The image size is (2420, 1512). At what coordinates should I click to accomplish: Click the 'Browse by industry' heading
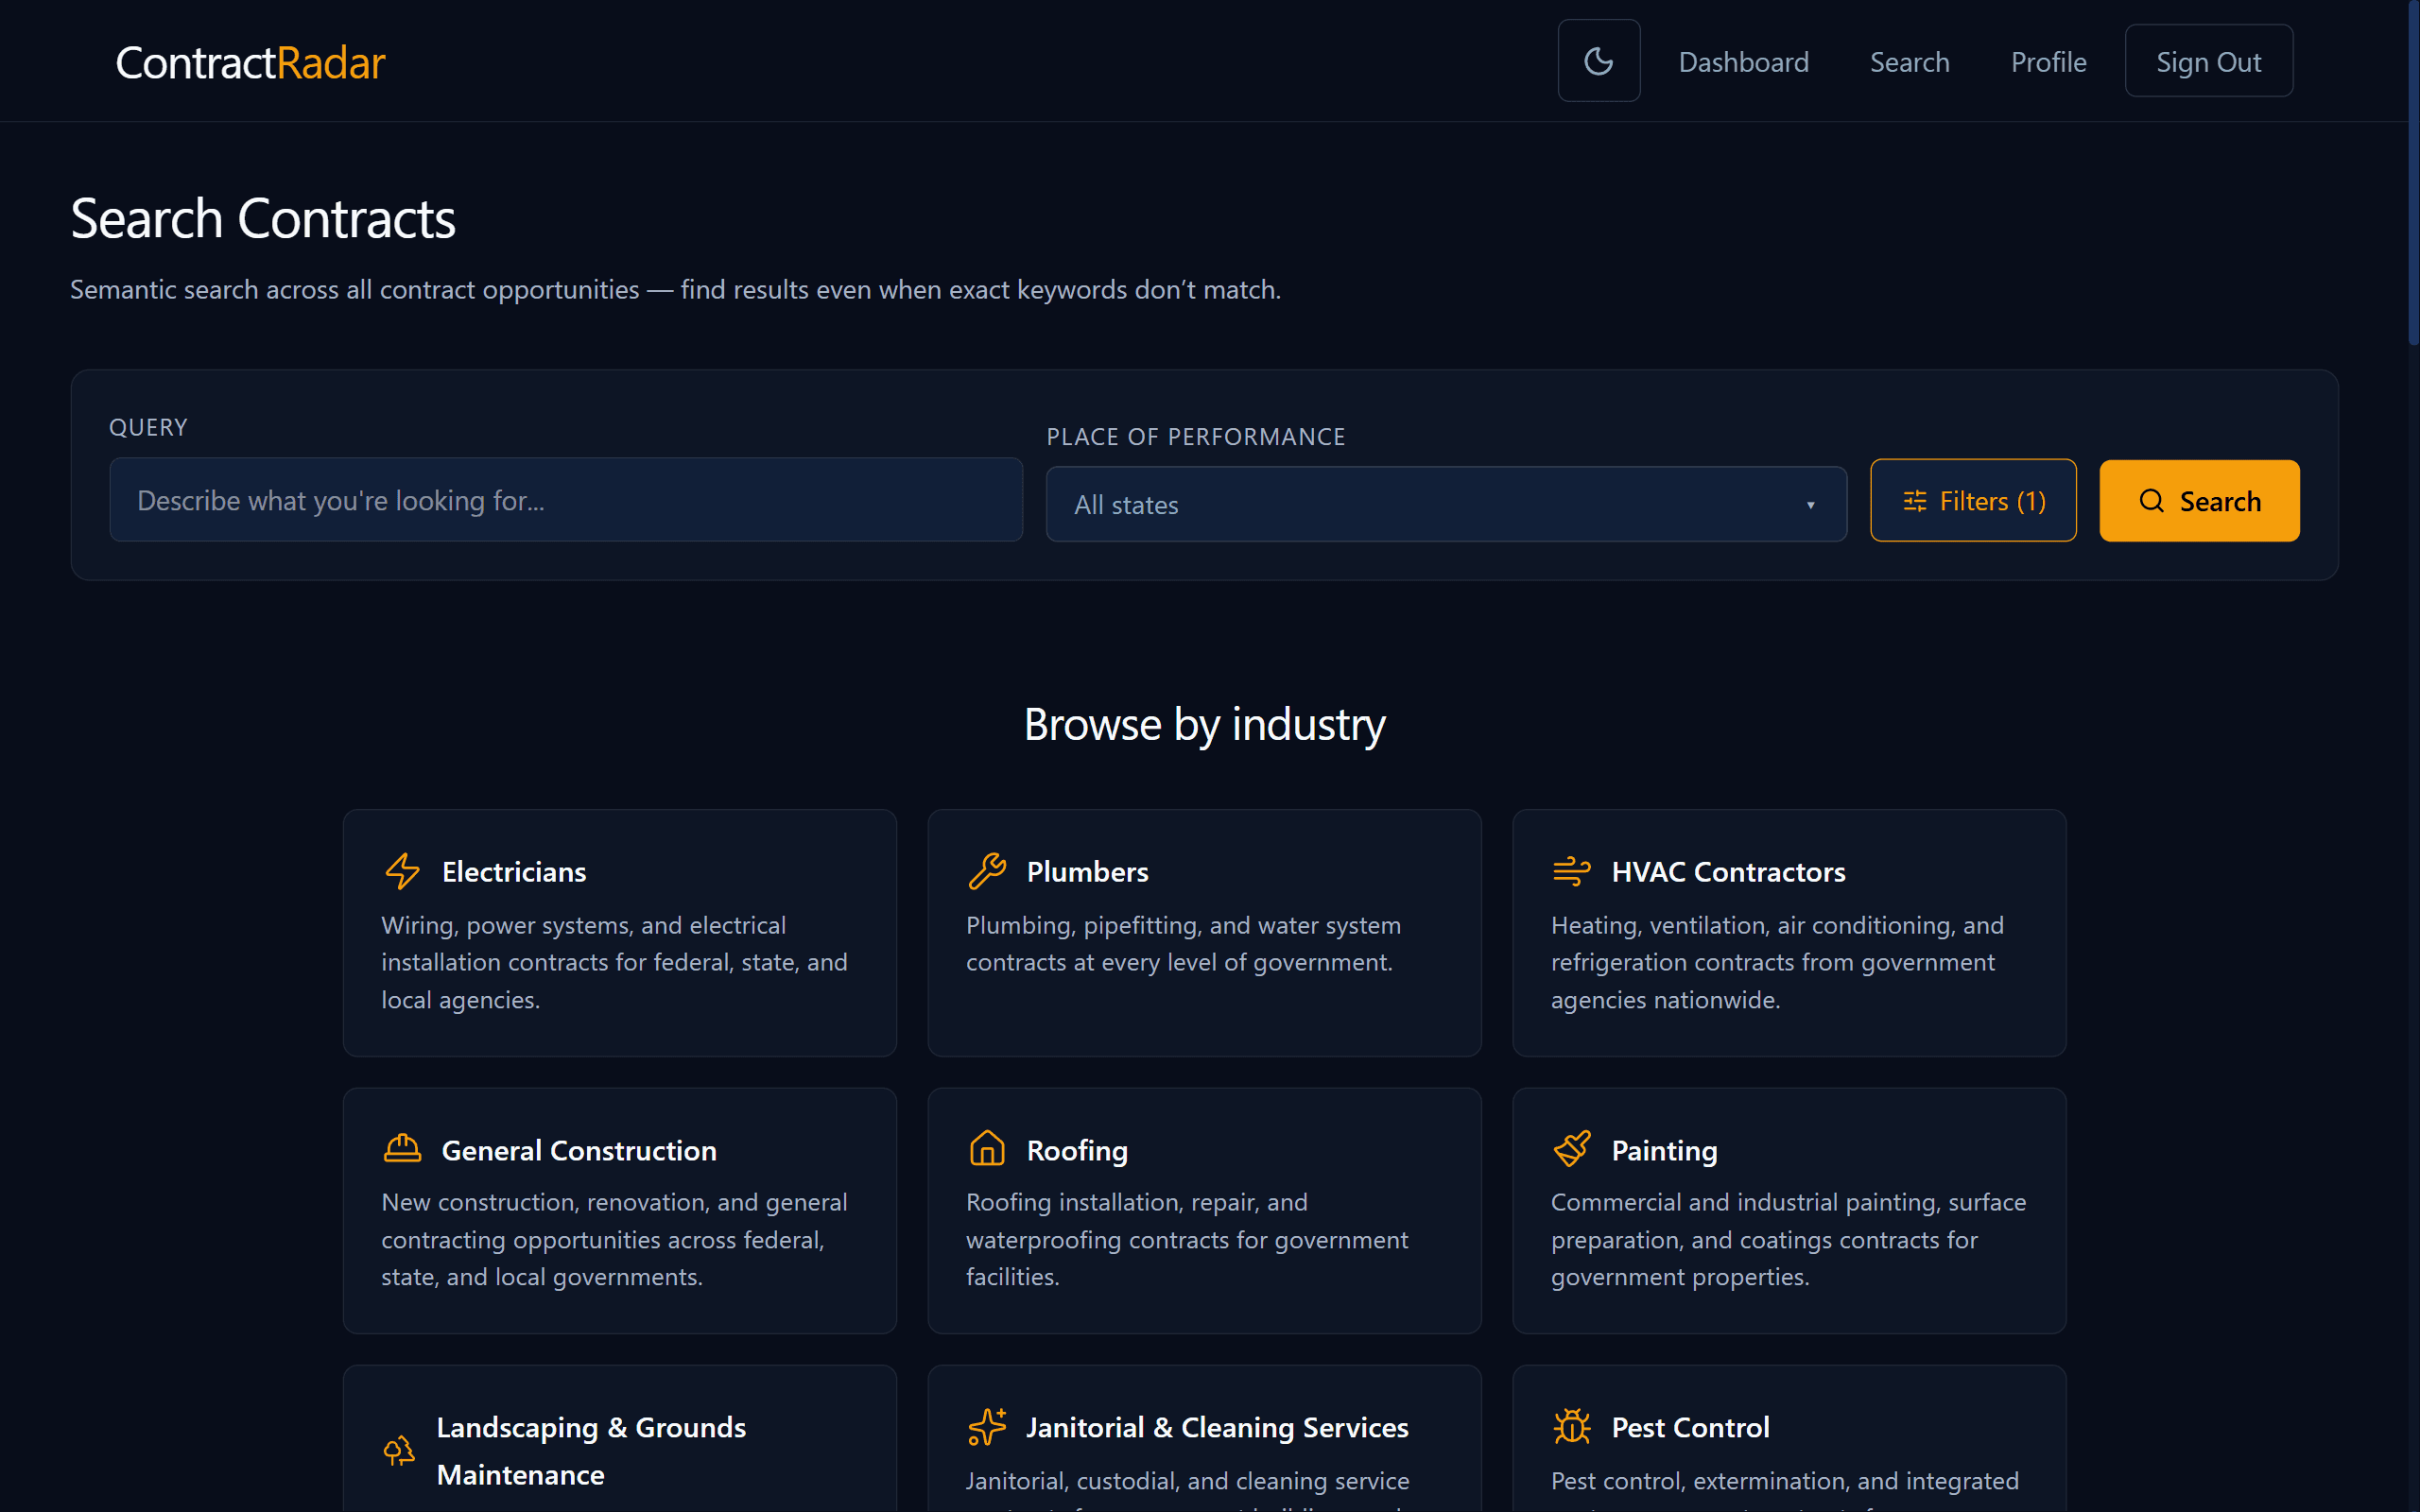pos(1204,724)
